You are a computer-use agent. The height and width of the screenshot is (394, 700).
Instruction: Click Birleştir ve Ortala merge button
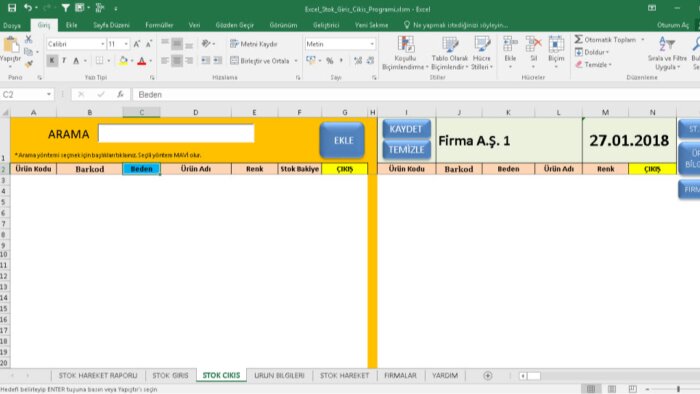pyautogui.click(x=260, y=61)
